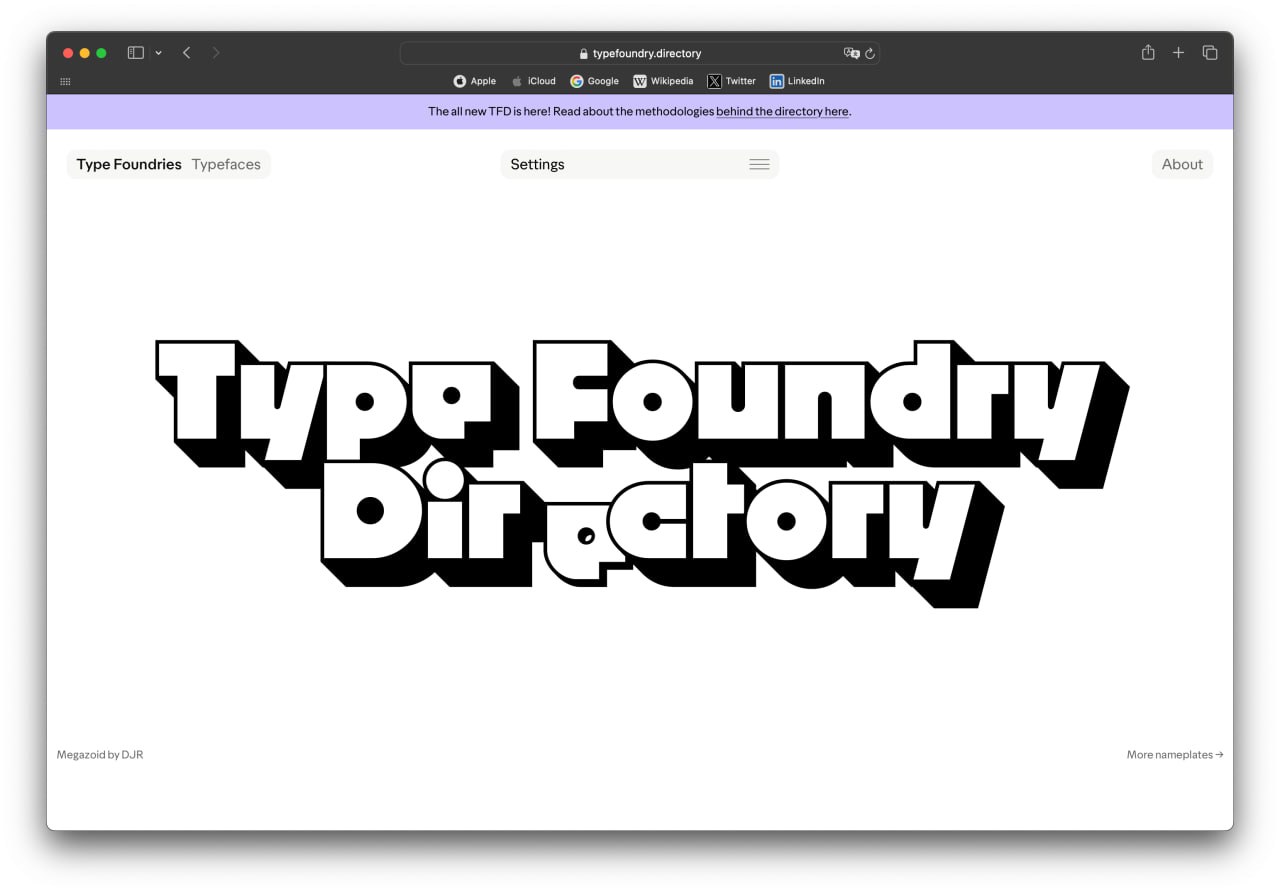1280x892 pixels.
Task: Open a new tab with plus icon
Action: coord(1178,53)
